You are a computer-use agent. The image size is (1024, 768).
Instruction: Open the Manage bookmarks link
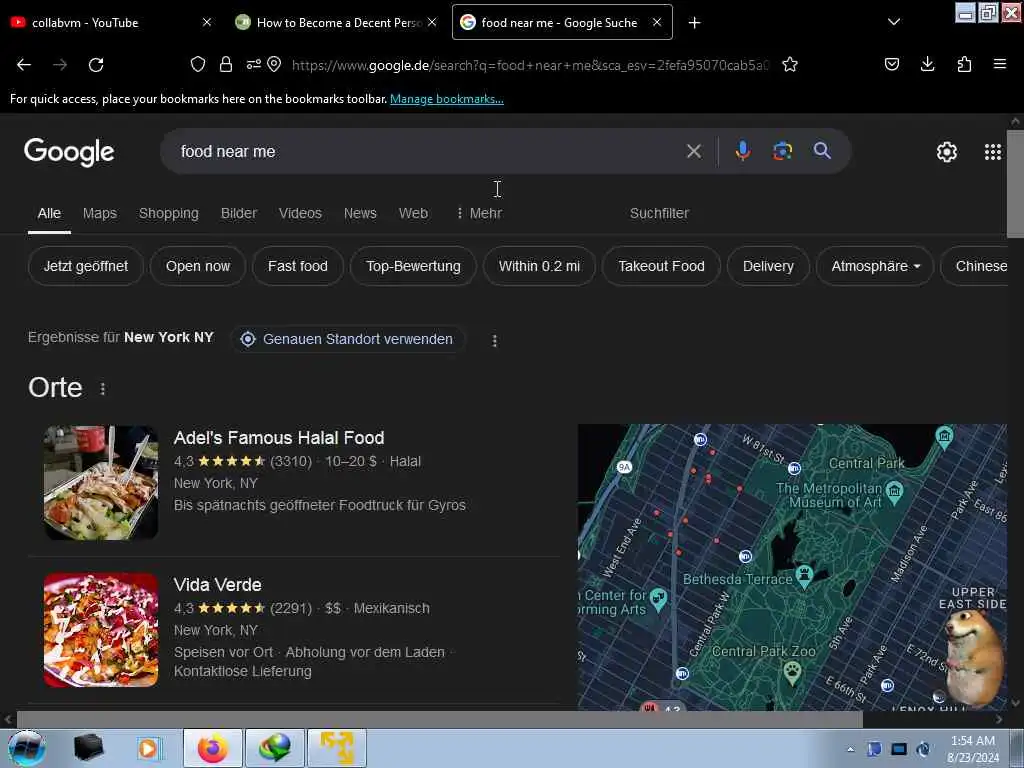pyautogui.click(x=447, y=99)
